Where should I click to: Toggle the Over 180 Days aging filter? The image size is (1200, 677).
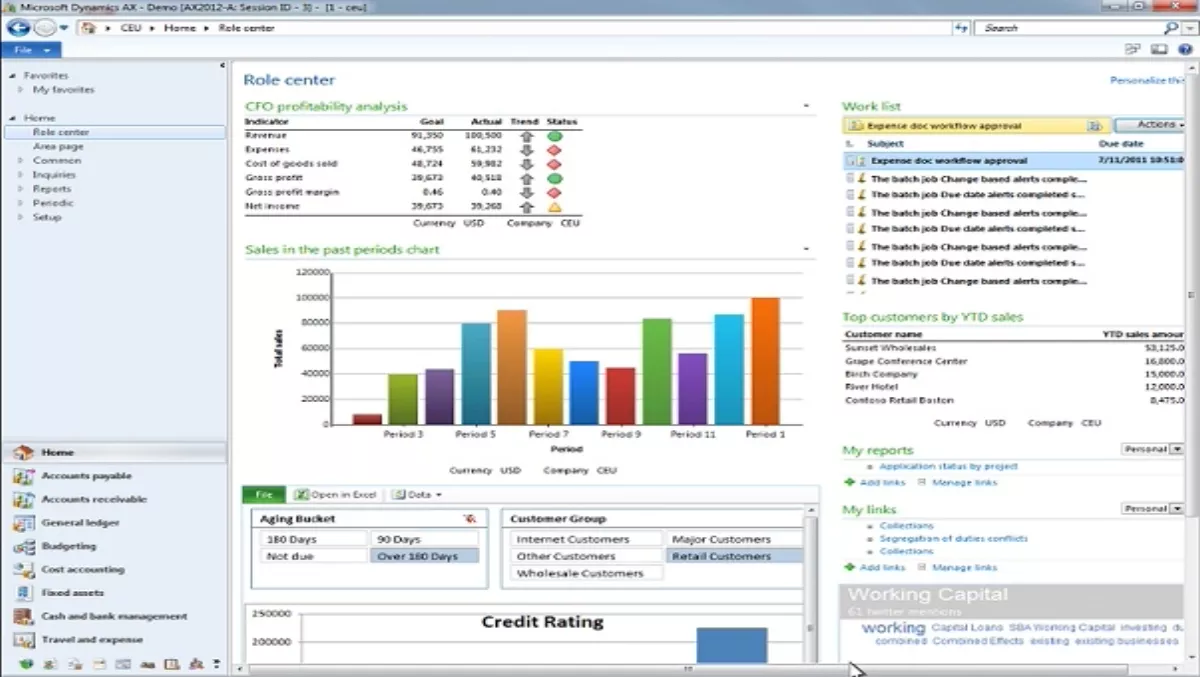424,556
